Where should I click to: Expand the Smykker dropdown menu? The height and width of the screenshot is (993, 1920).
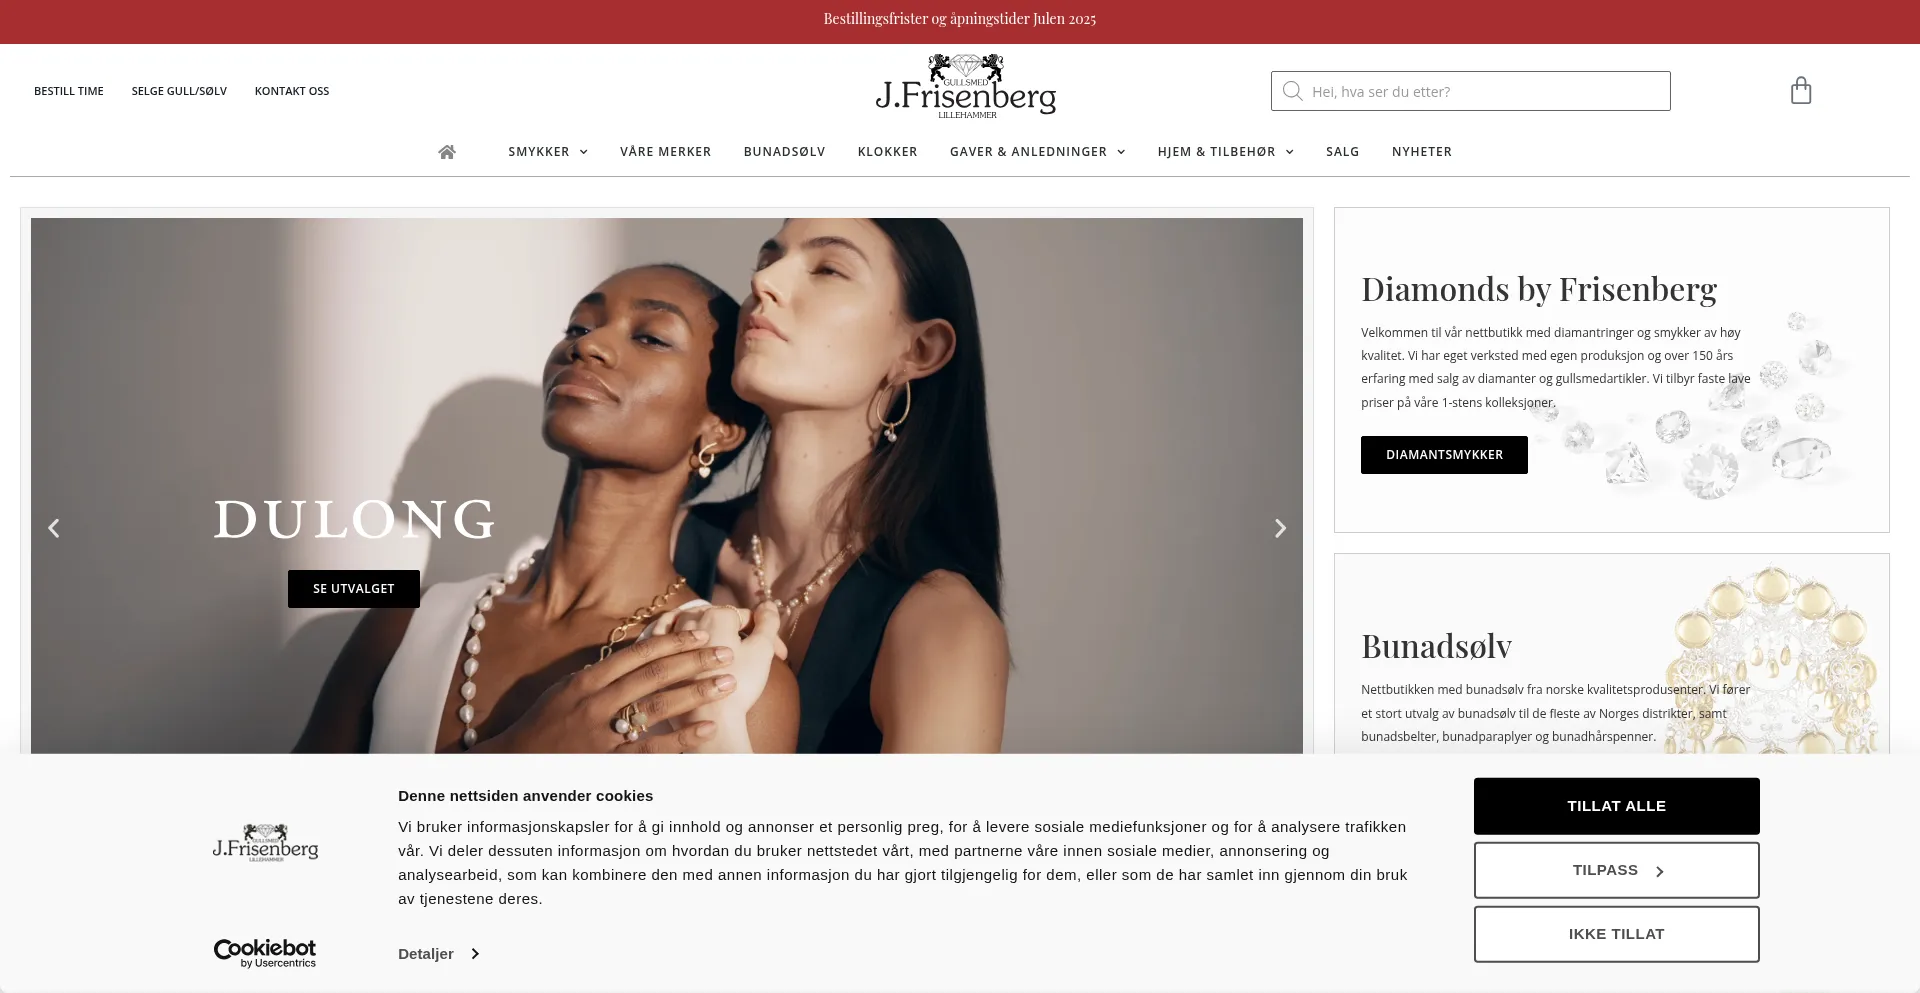point(548,152)
